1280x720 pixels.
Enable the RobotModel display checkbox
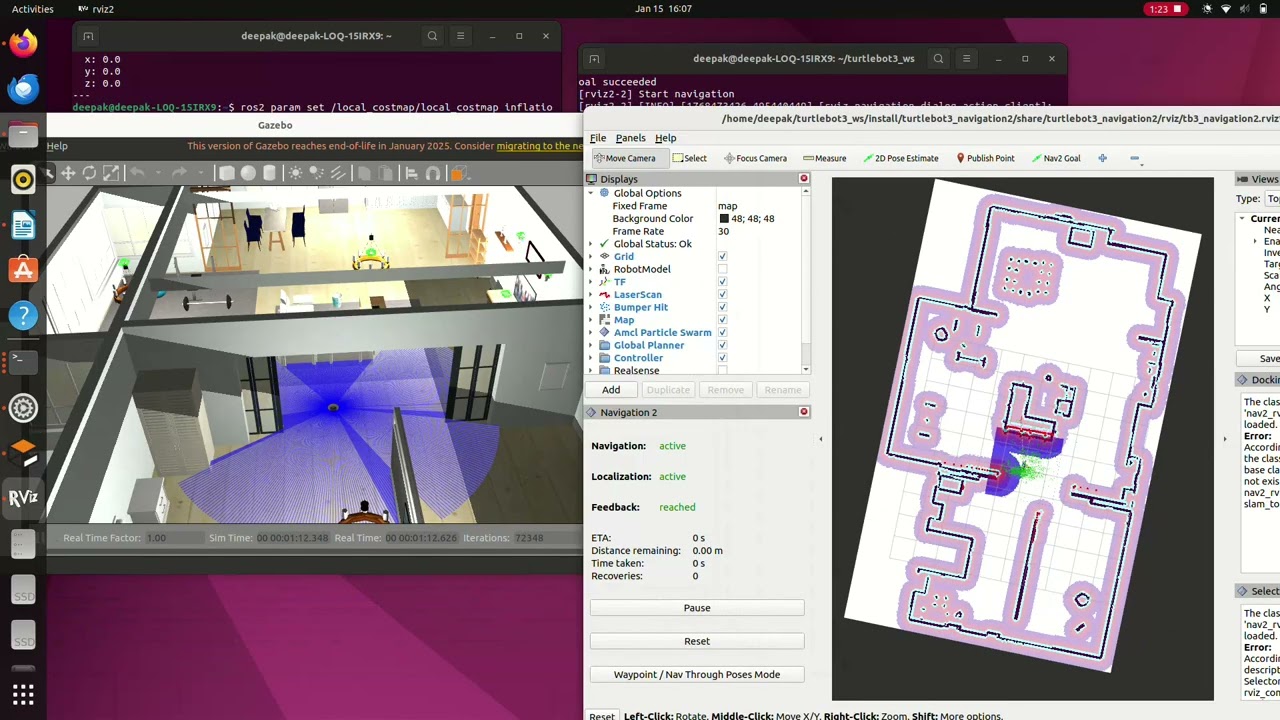click(x=722, y=269)
